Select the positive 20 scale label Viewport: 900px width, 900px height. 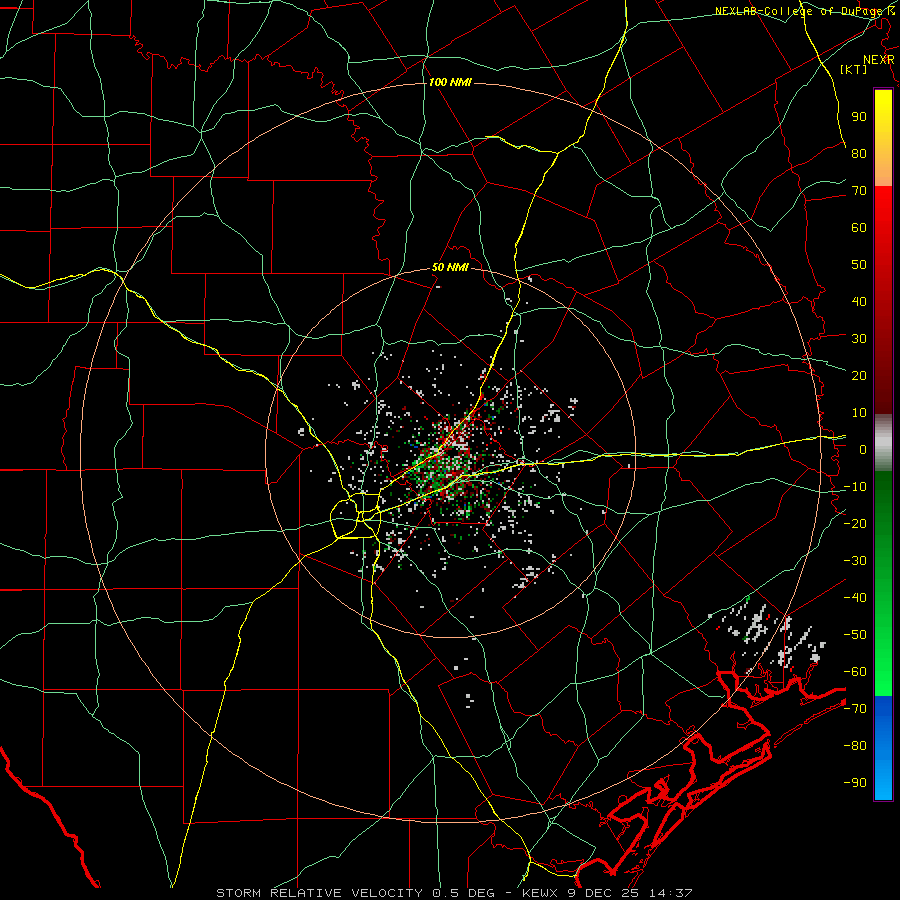tap(859, 376)
